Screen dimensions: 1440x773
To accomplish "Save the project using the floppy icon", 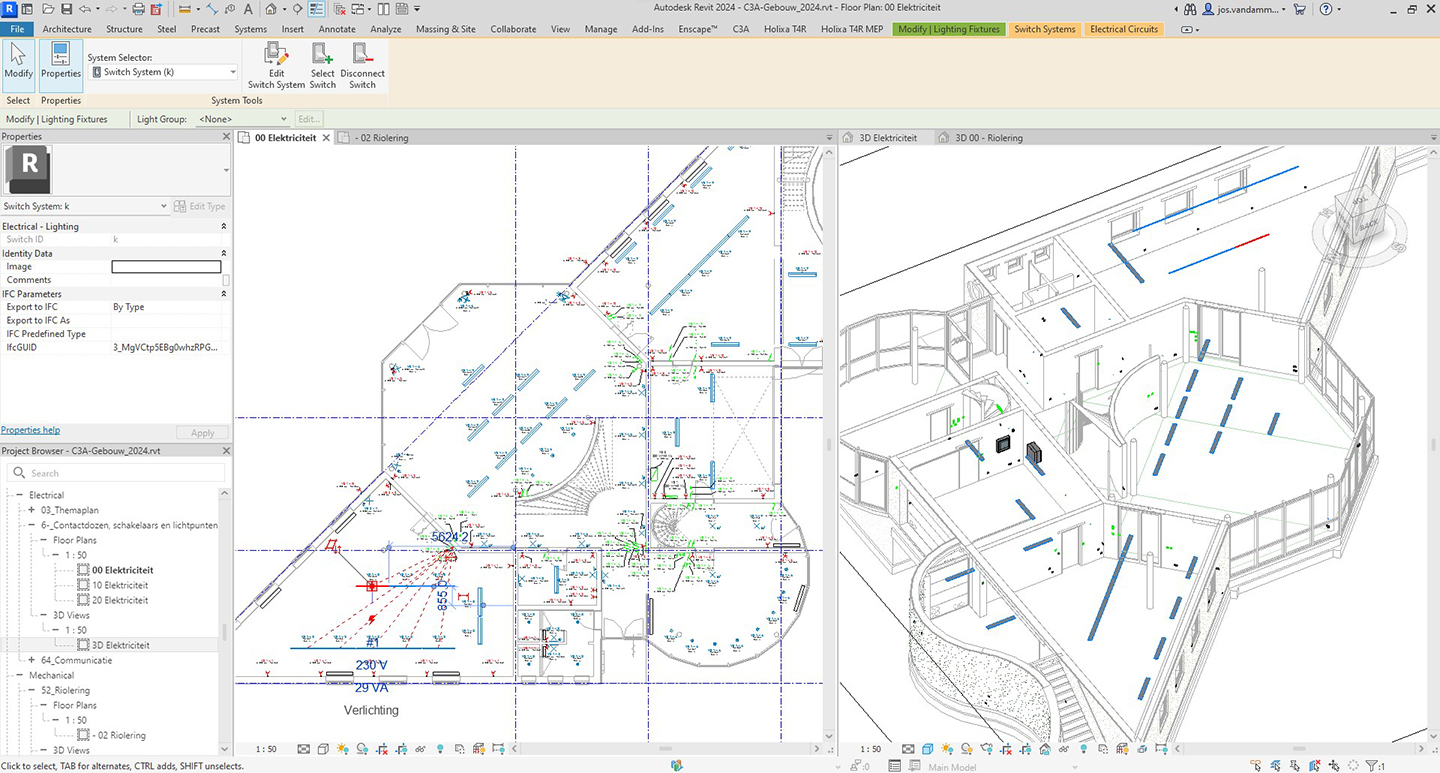I will coord(66,9).
